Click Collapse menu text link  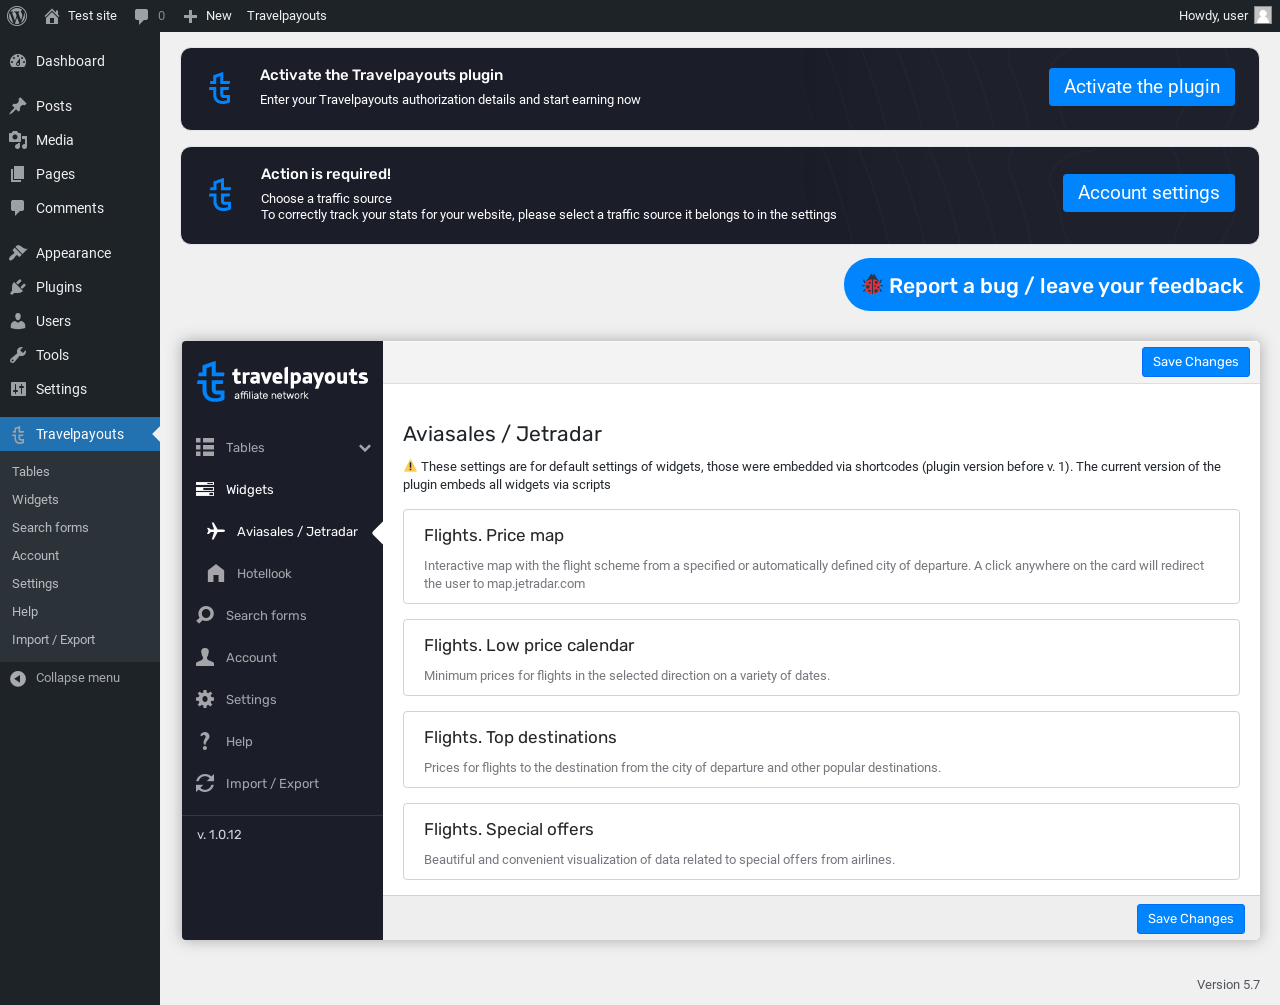(x=78, y=678)
